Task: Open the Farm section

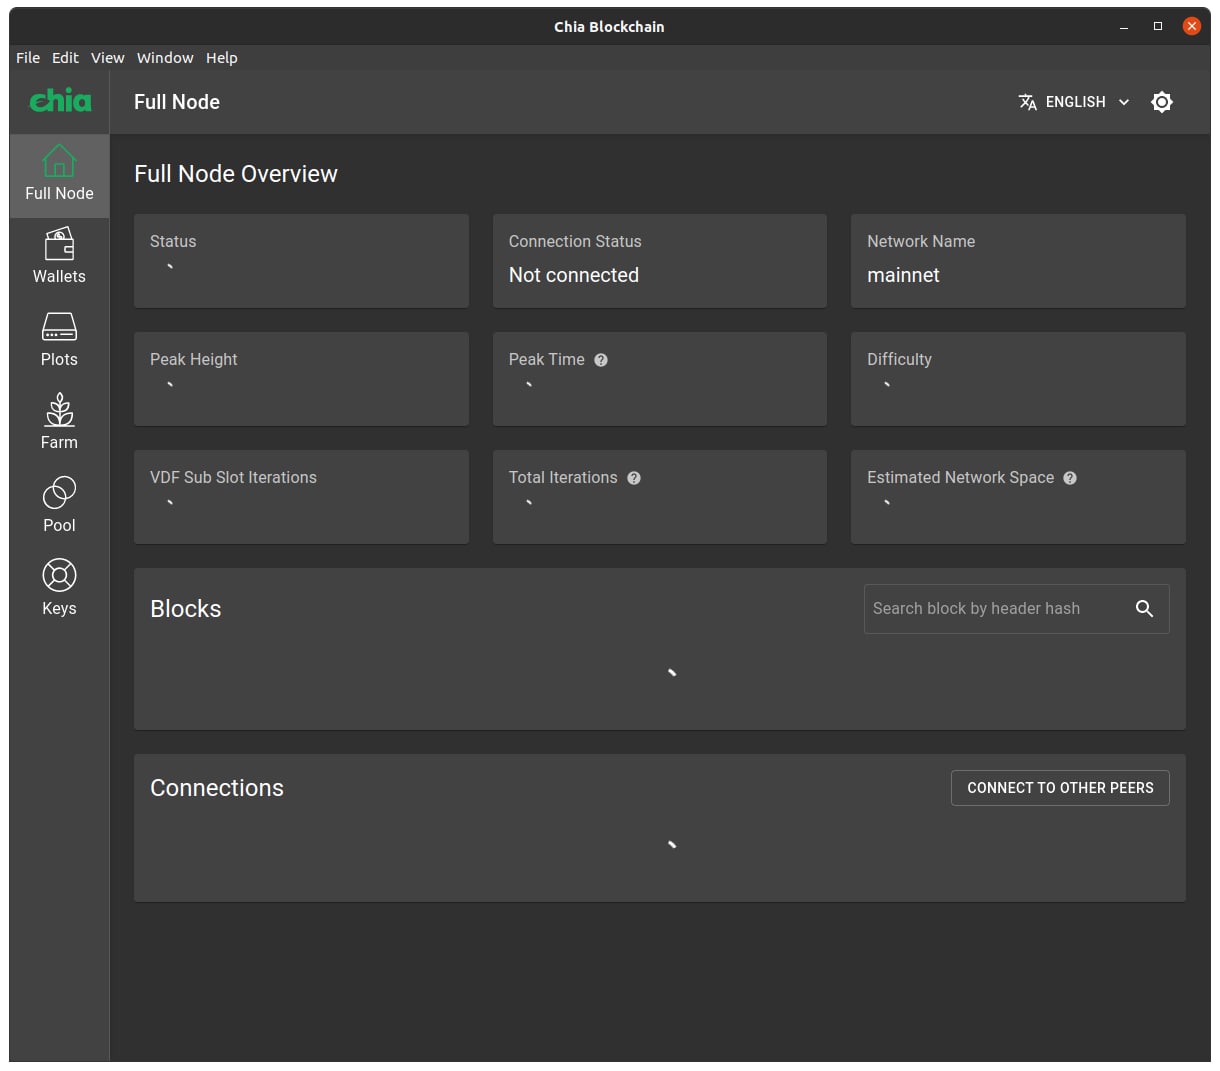Action: [x=59, y=424]
